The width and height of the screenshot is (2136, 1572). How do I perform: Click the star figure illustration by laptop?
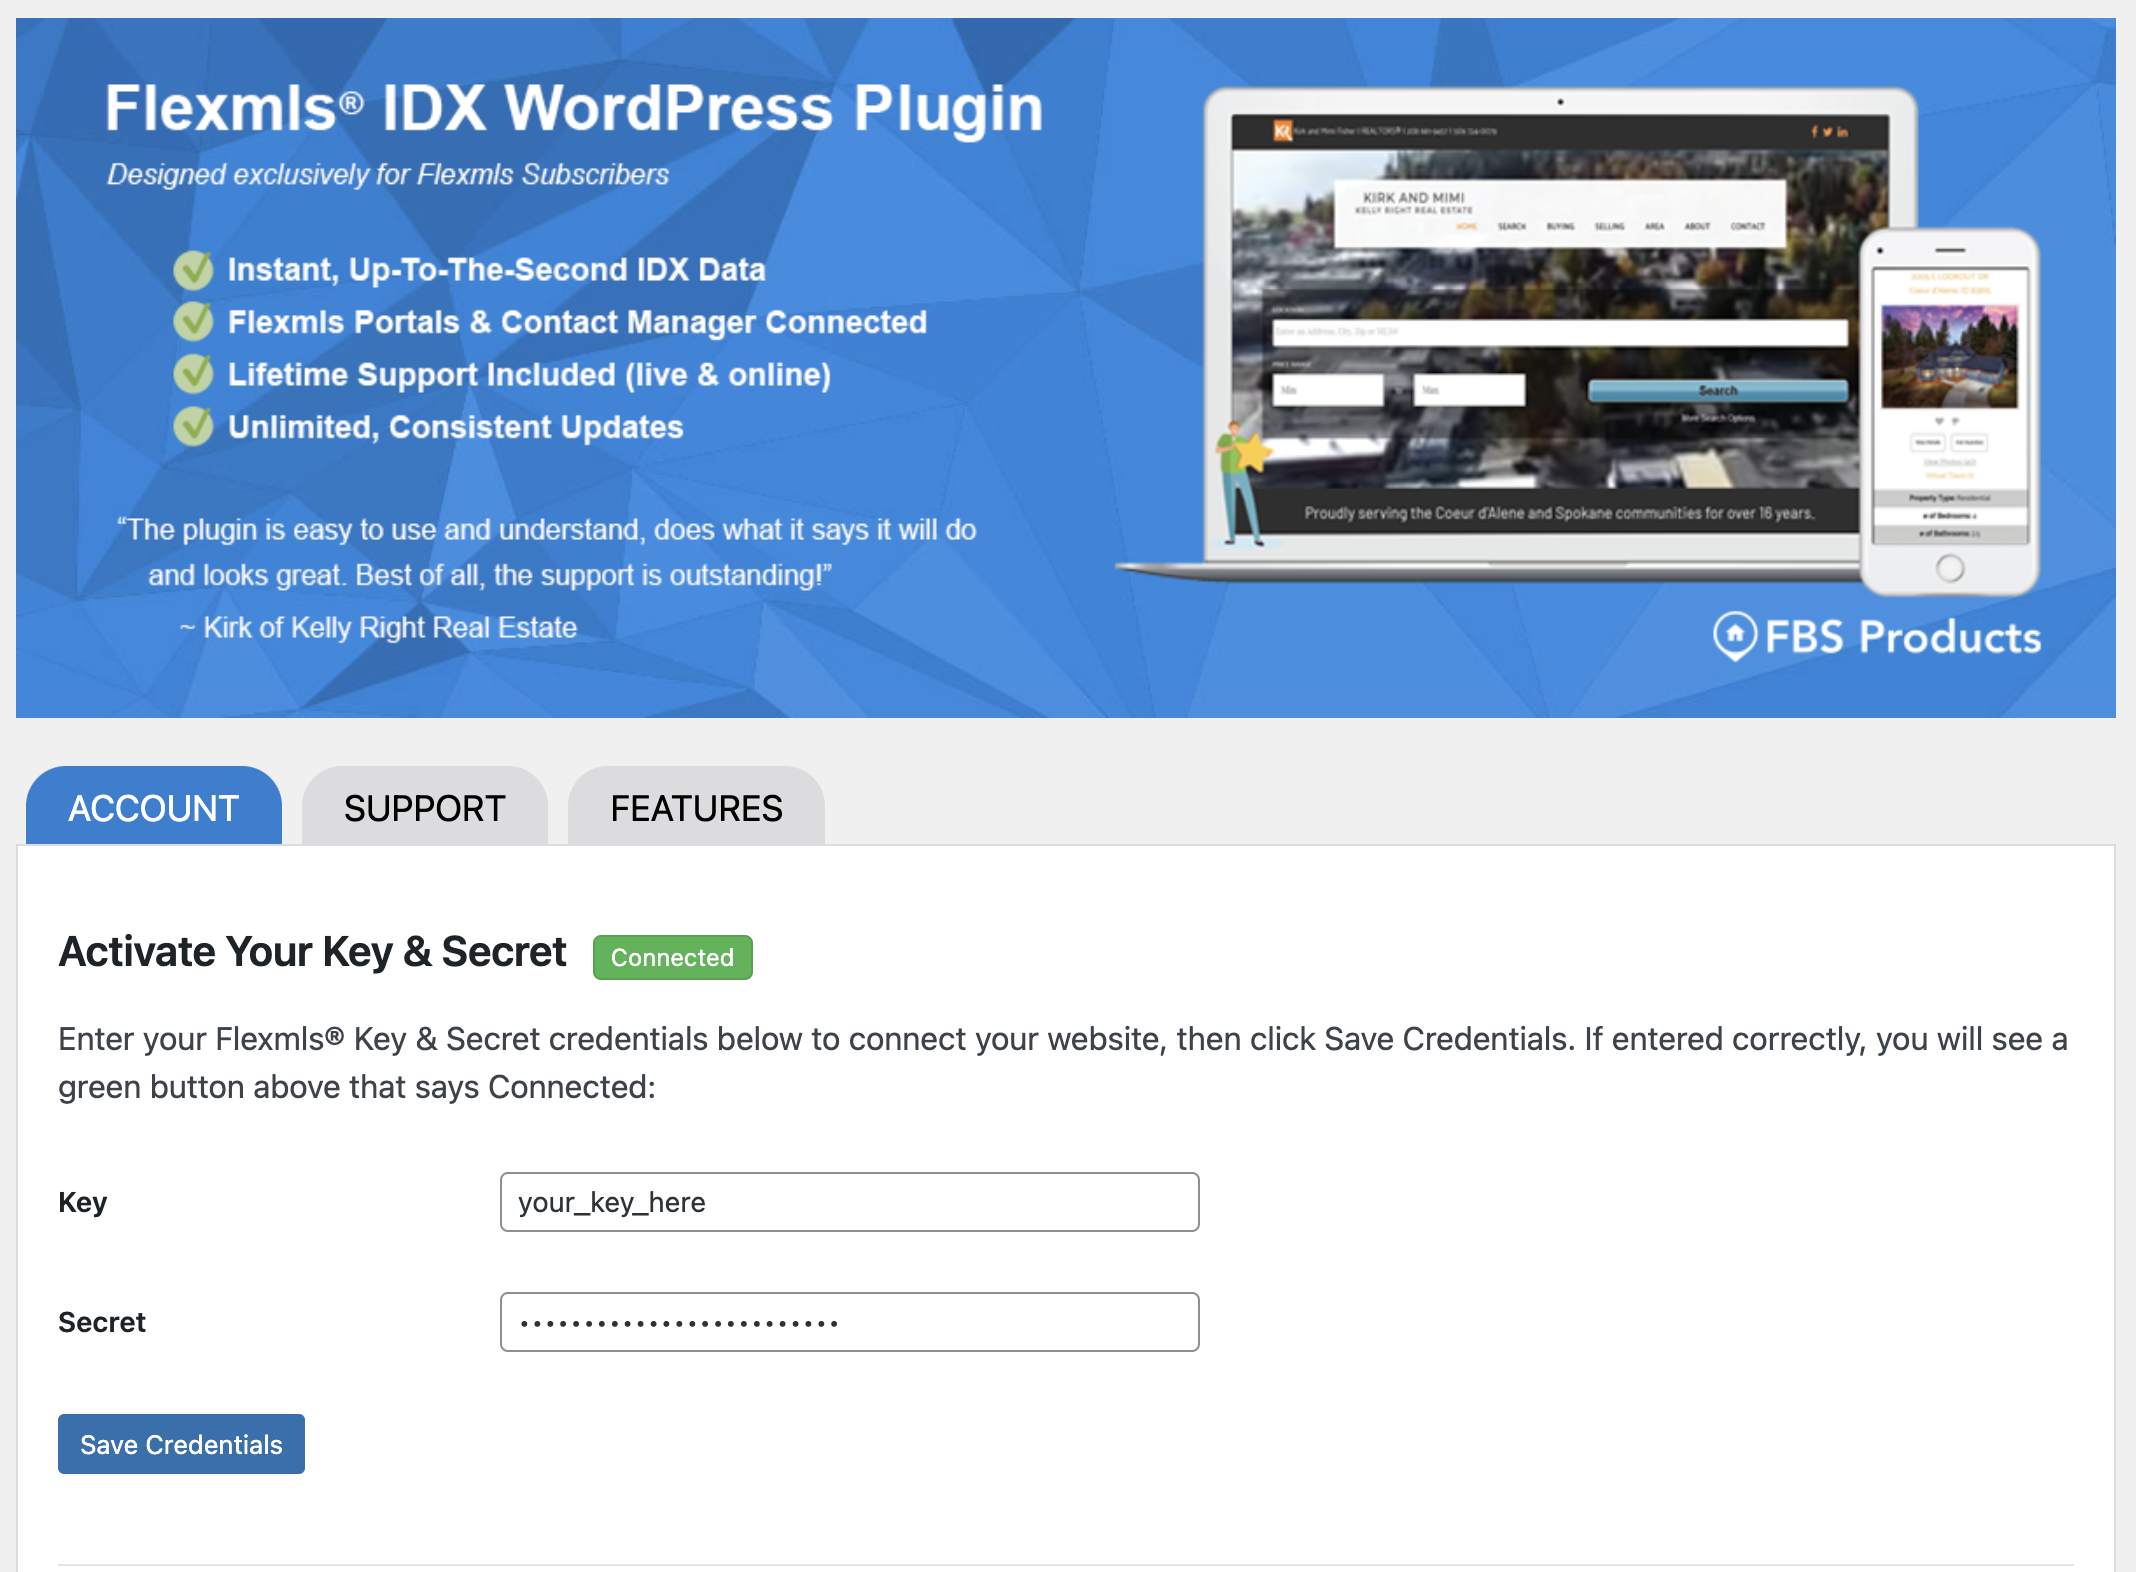pos(1243,483)
